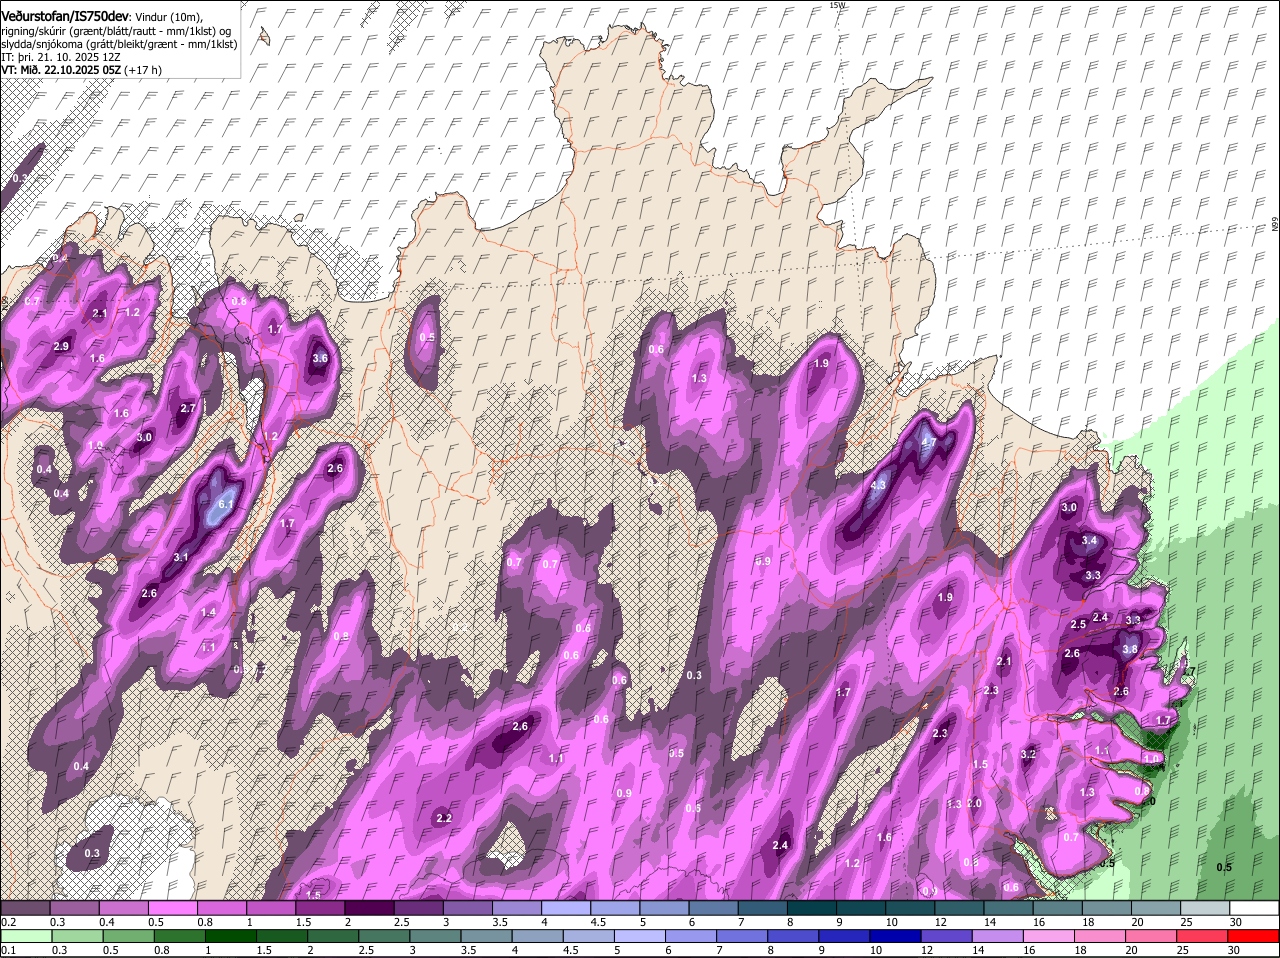This screenshot has width=1280, height=958.
Task: Select the upper legend swatch labelled 1.5
Action: point(320,908)
